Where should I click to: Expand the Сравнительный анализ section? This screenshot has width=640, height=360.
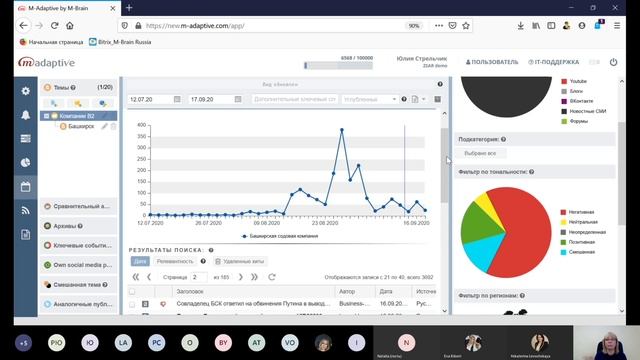(x=78, y=206)
